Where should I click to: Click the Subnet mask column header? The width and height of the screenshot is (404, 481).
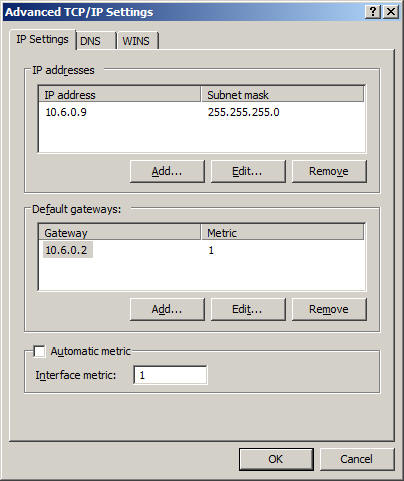click(x=282, y=95)
